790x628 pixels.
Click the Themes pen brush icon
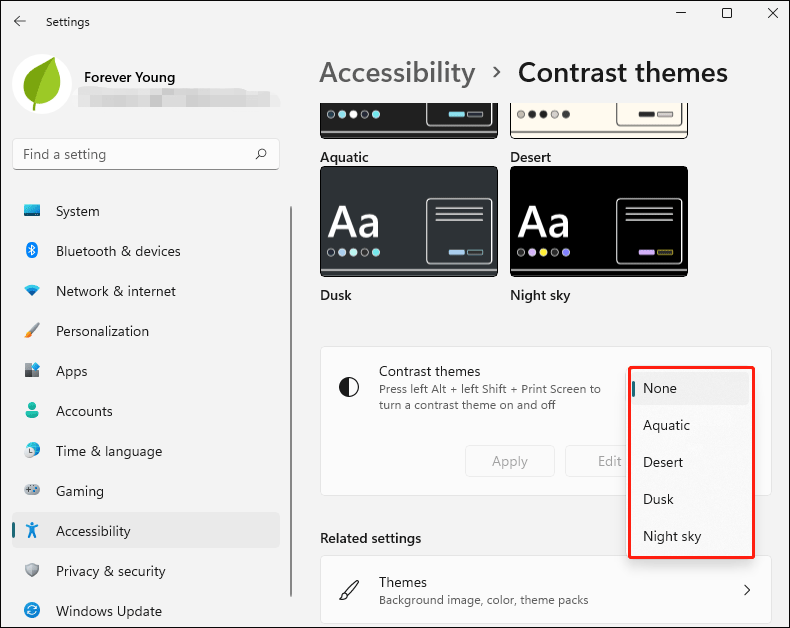coord(349,590)
